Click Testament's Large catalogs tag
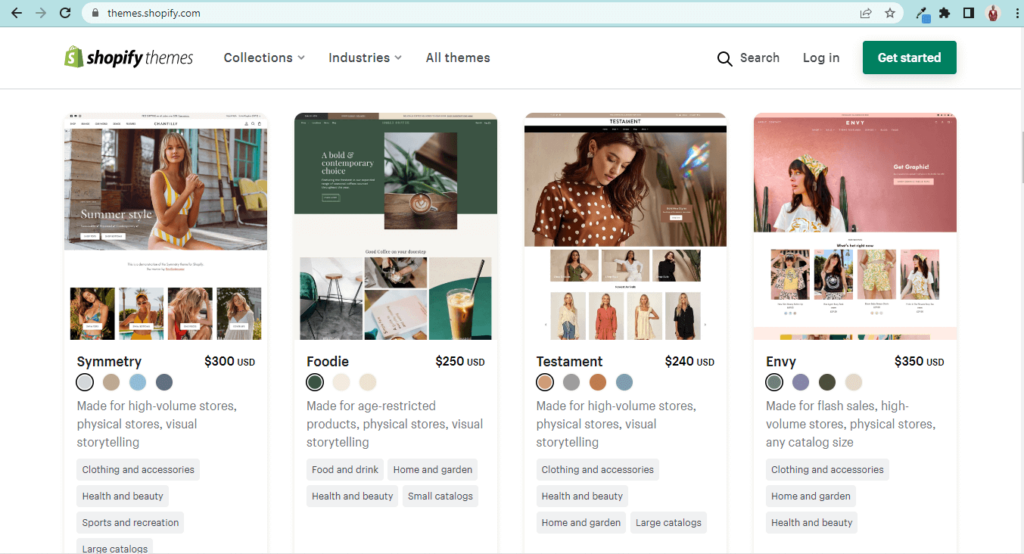 click(x=668, y=523)
